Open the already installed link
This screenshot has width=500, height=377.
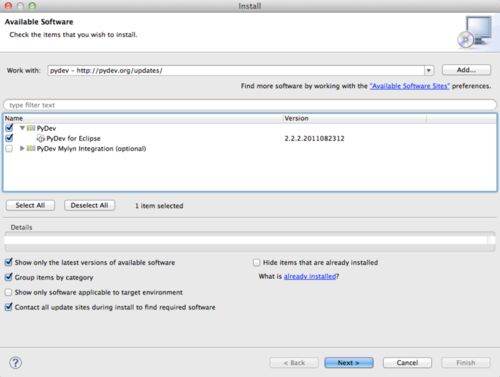[310, 276]
